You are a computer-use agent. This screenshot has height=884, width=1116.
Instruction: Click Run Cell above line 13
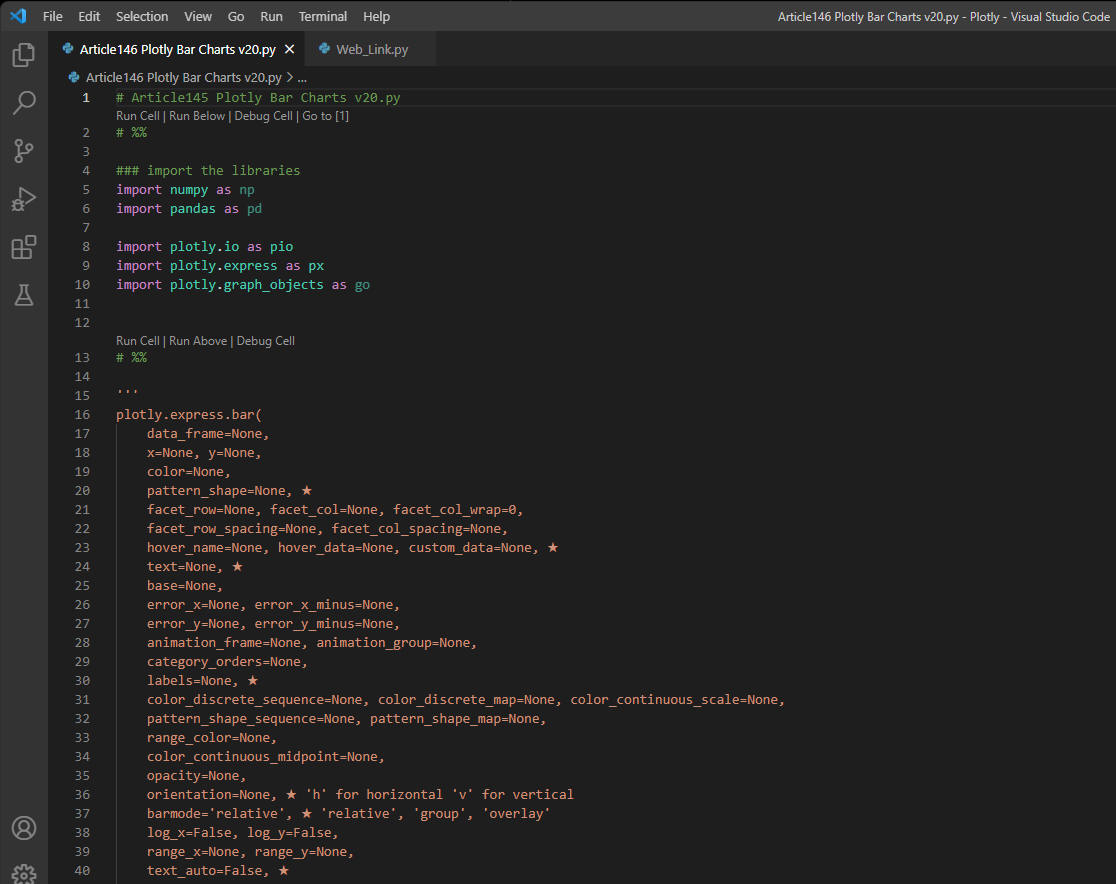coord(137,341)
